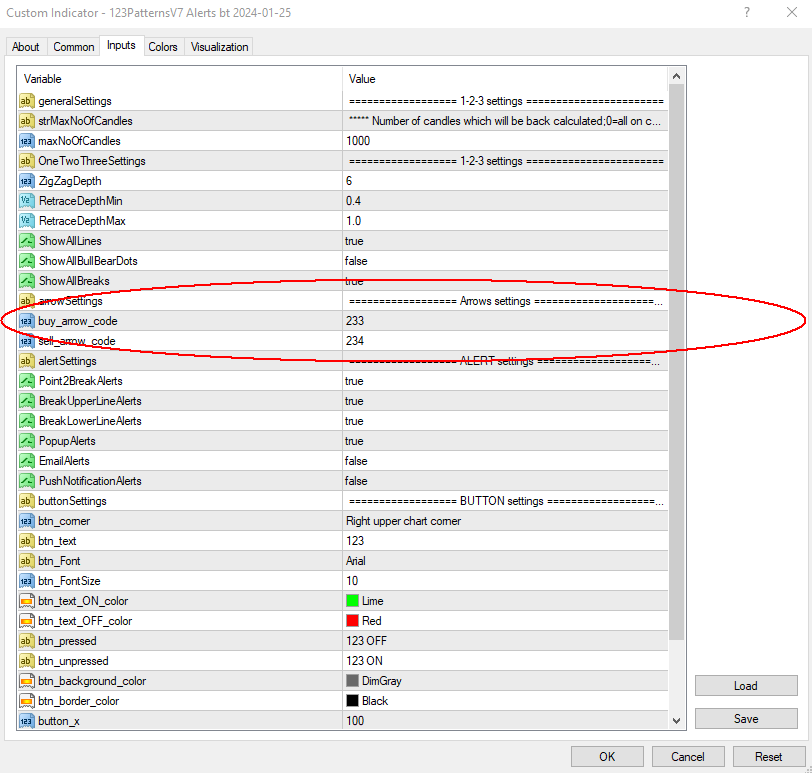Click the string icon beside btn_text
The width and height of the screenshot is (812, 773).
pyautogui.click(x=26, y=541)
